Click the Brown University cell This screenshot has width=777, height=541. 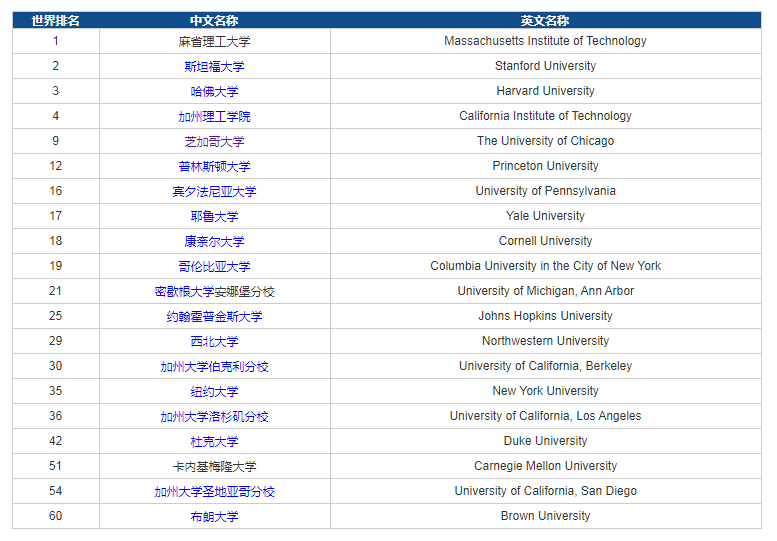[545, 516]
